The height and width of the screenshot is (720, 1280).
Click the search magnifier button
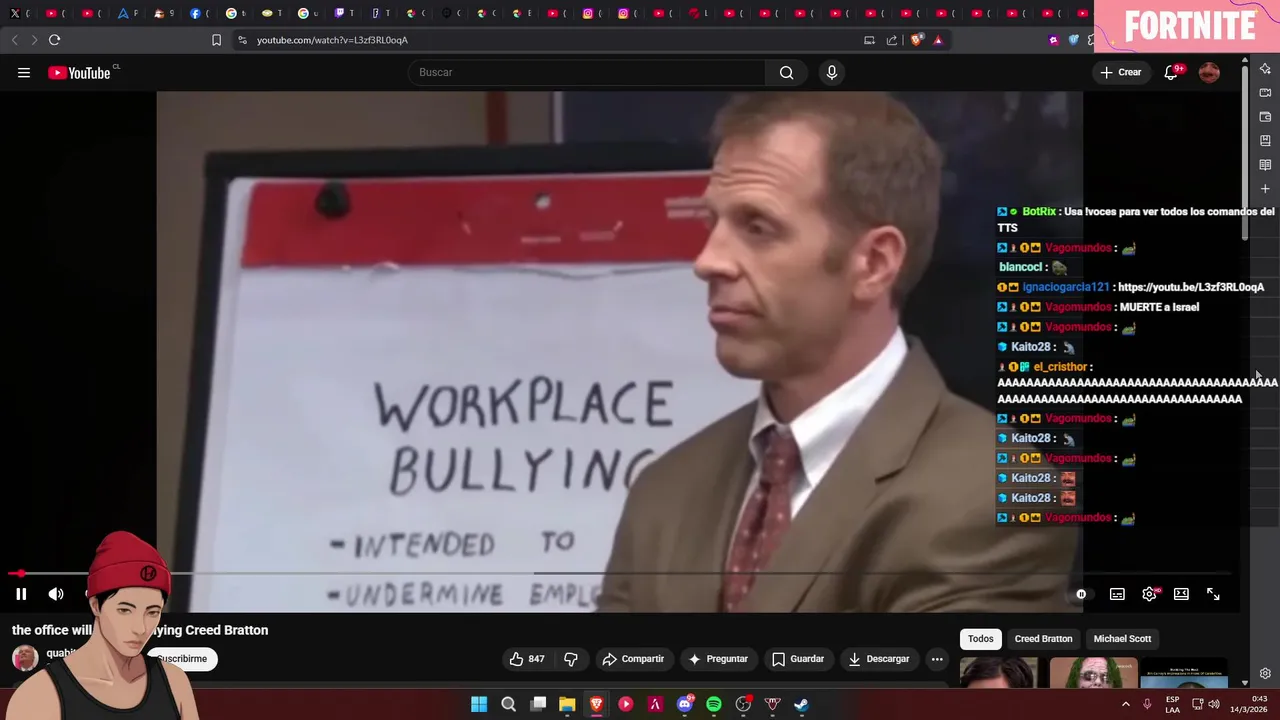786,72
